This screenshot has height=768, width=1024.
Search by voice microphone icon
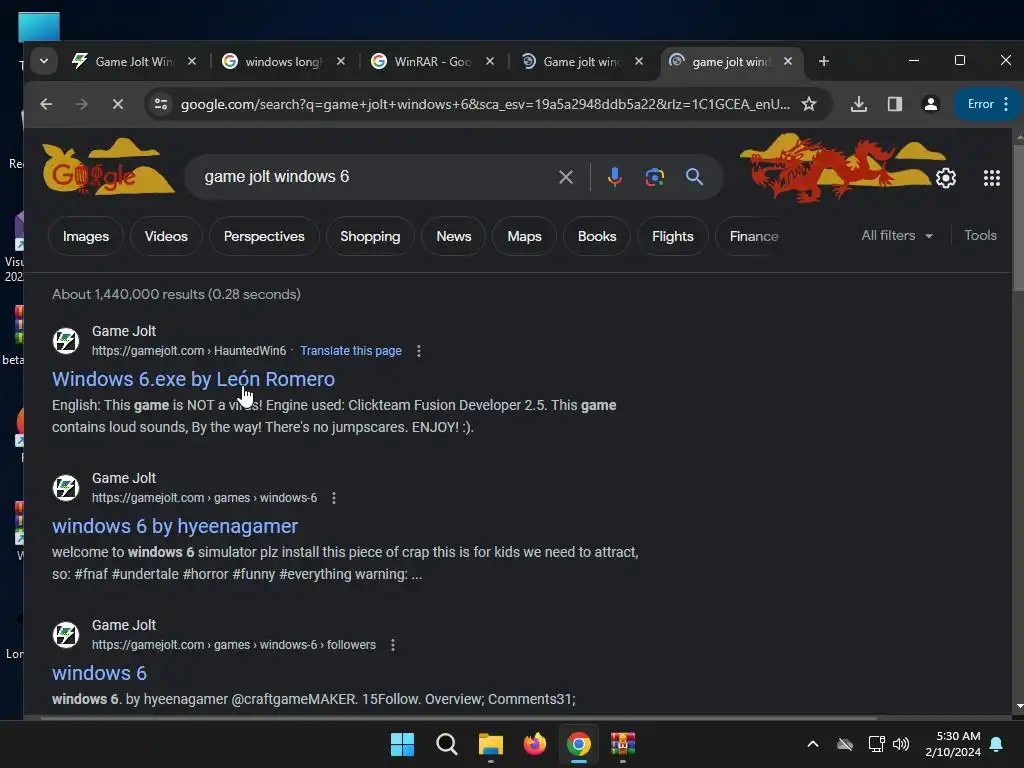[615, 177]
